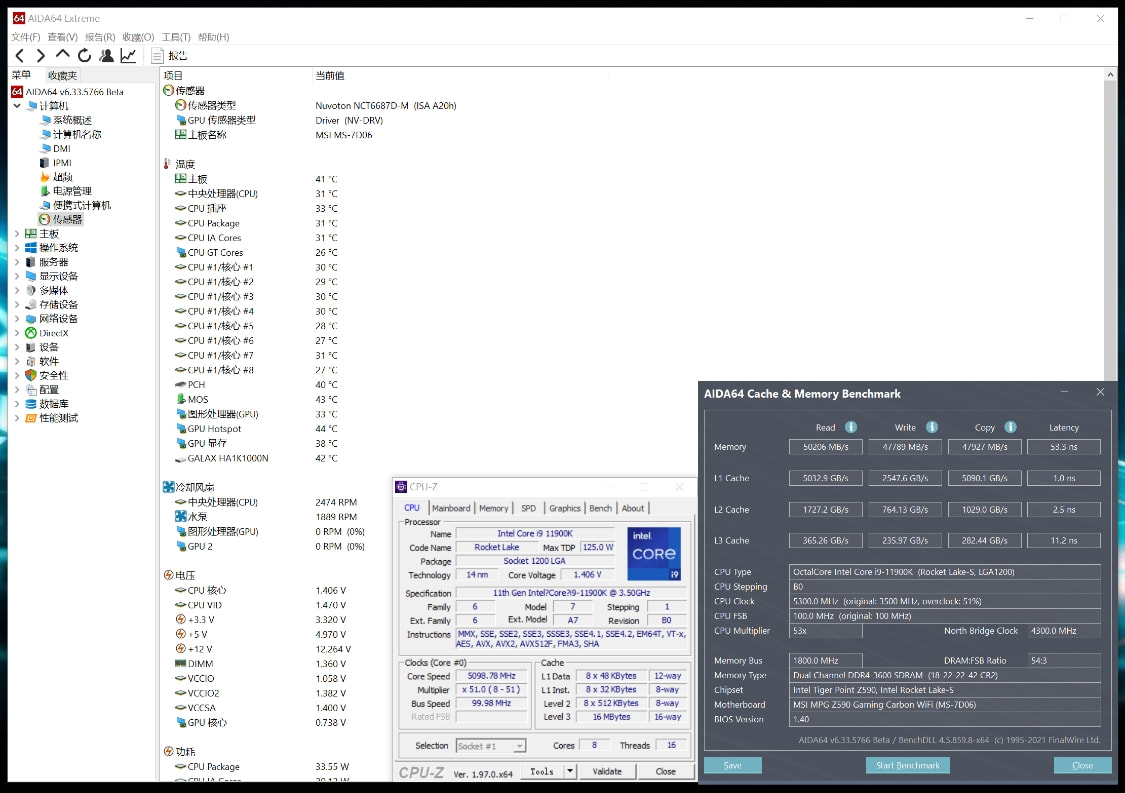The image size is (1125, 793).
Task: Switch to the 收藏夹 favorites tab
Action: click(x=62, y=76)
